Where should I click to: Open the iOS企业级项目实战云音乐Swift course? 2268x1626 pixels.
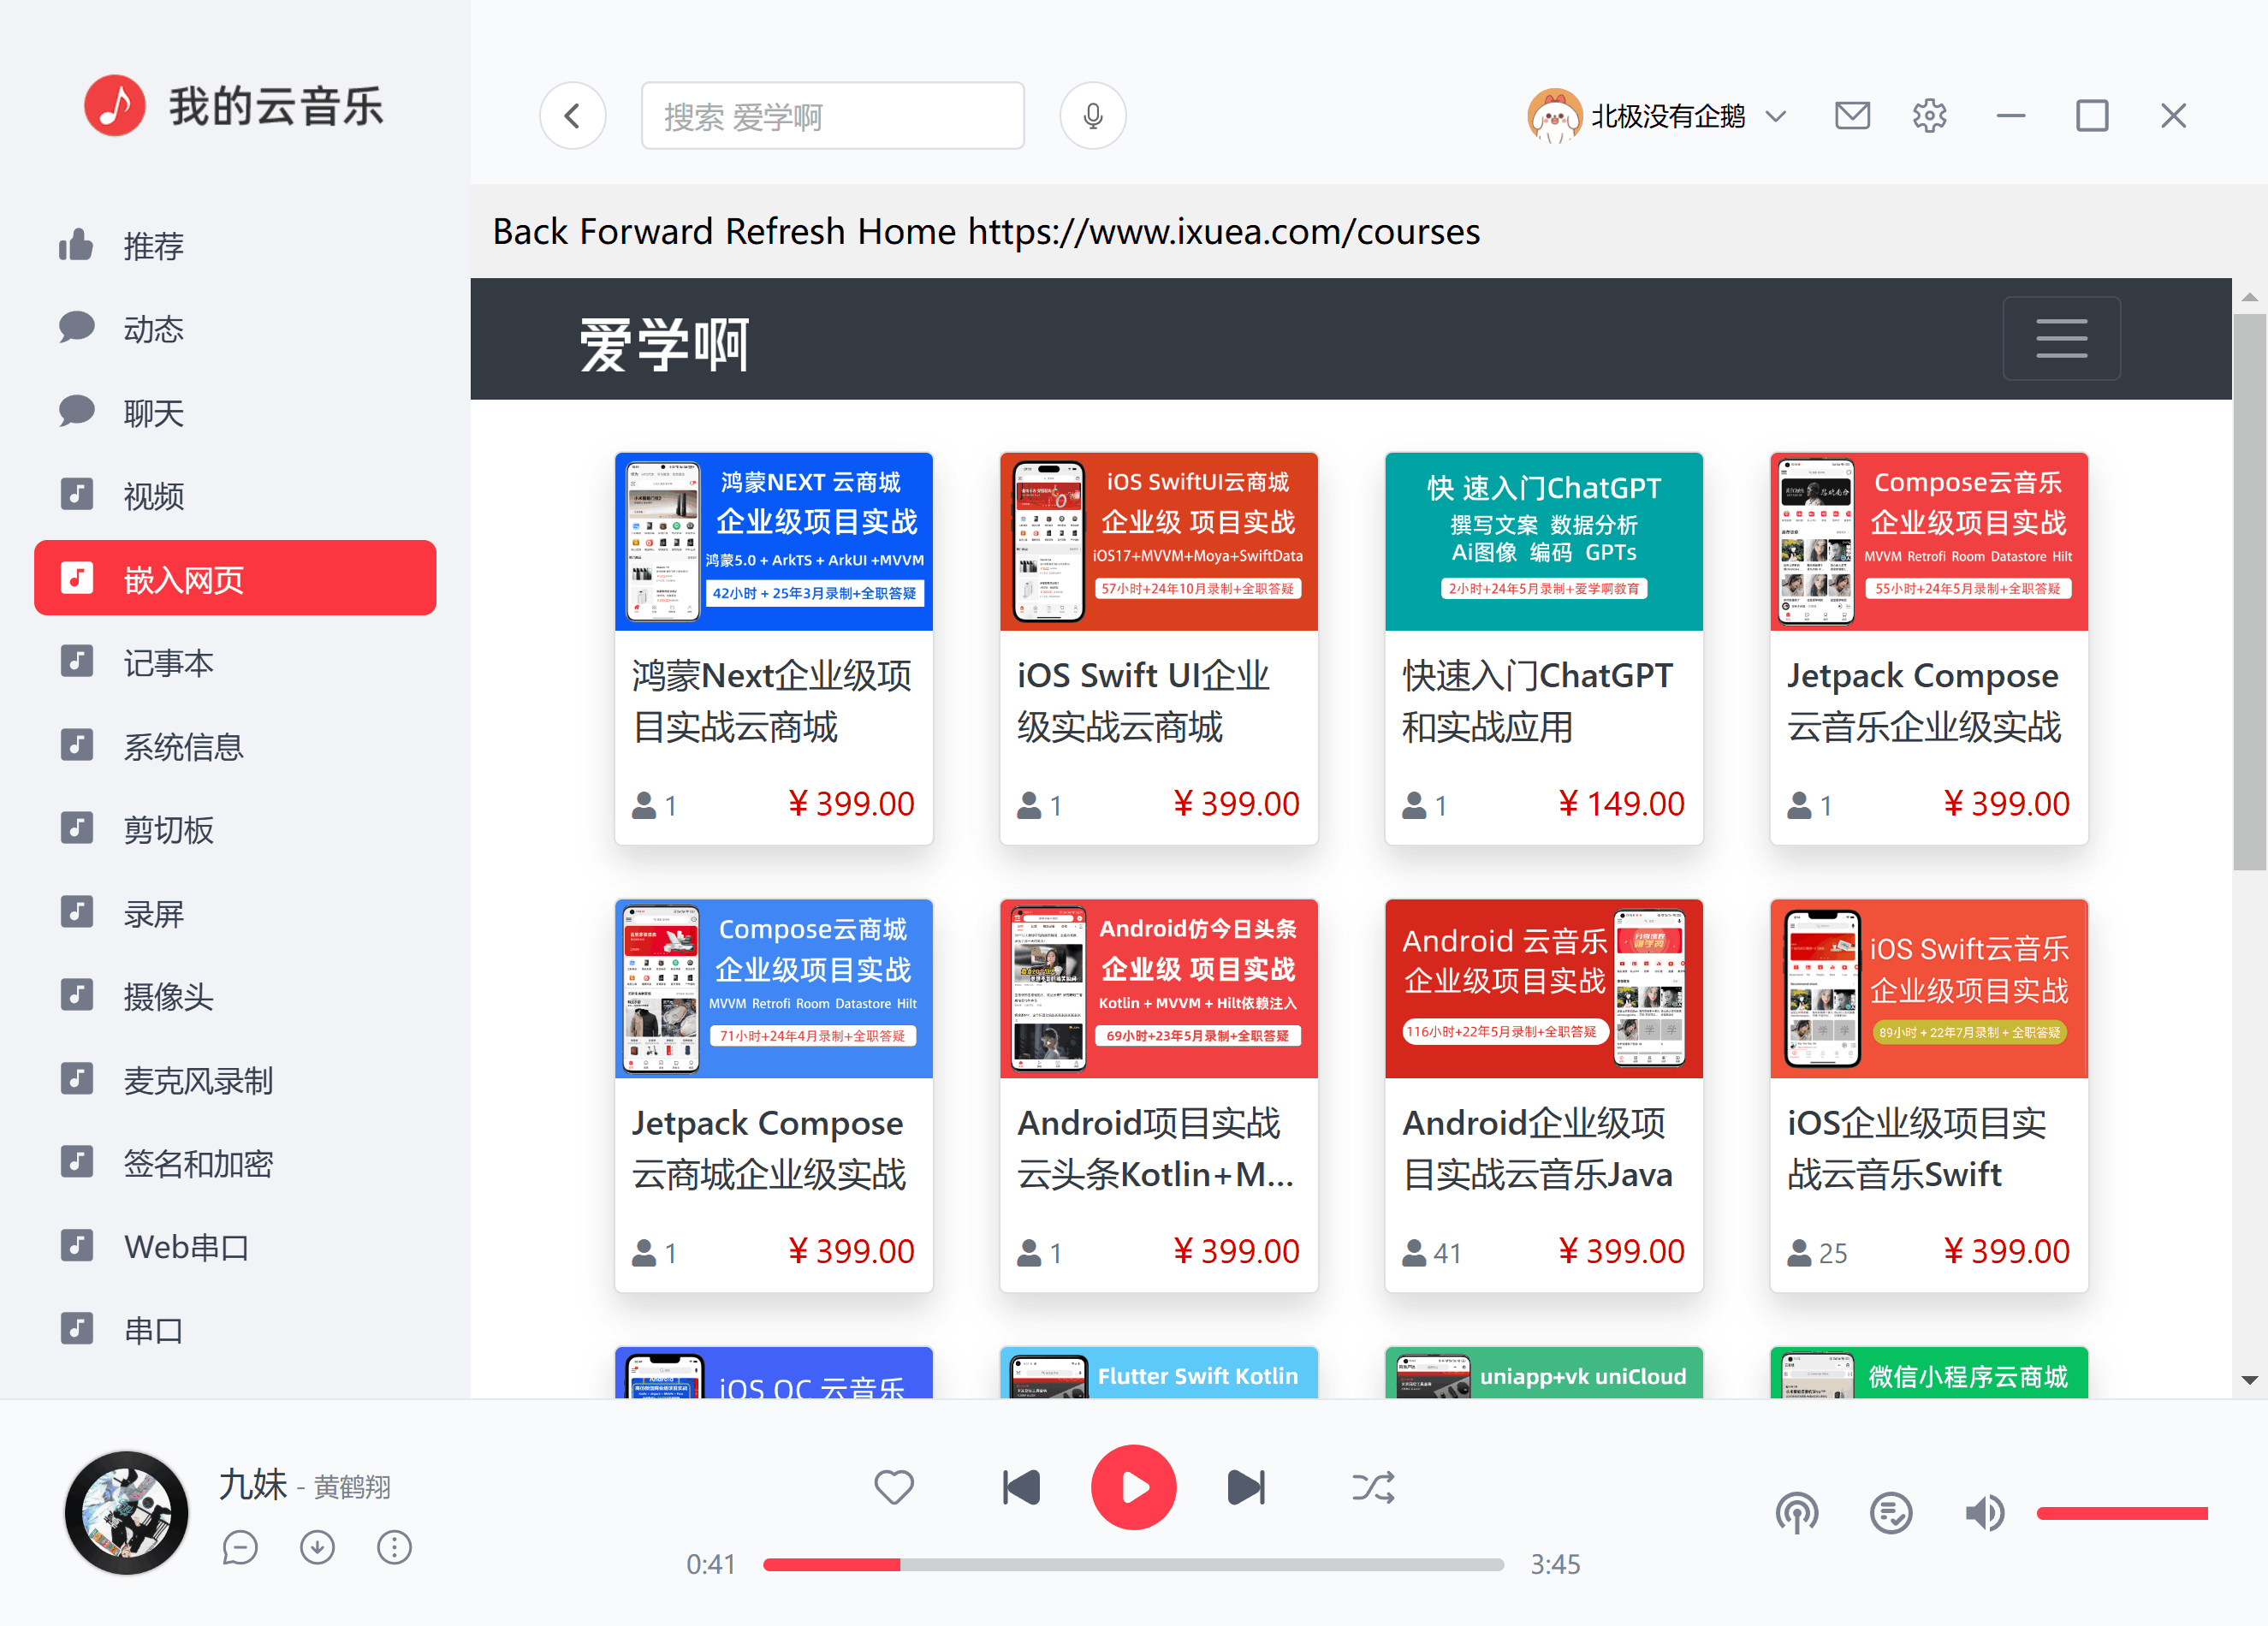tap(1928, 1096)
